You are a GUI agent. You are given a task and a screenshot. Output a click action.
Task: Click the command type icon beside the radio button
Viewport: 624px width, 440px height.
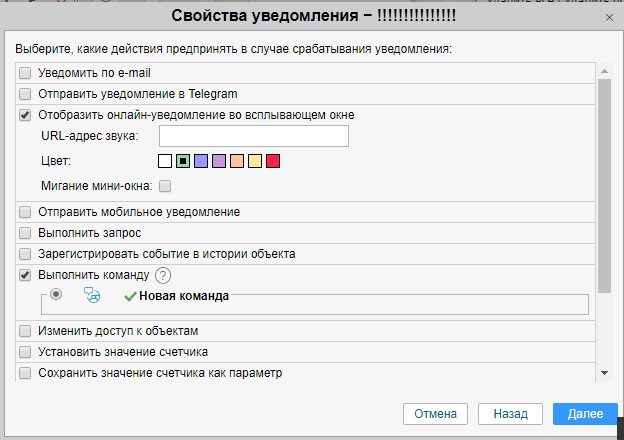pos(93,295)
